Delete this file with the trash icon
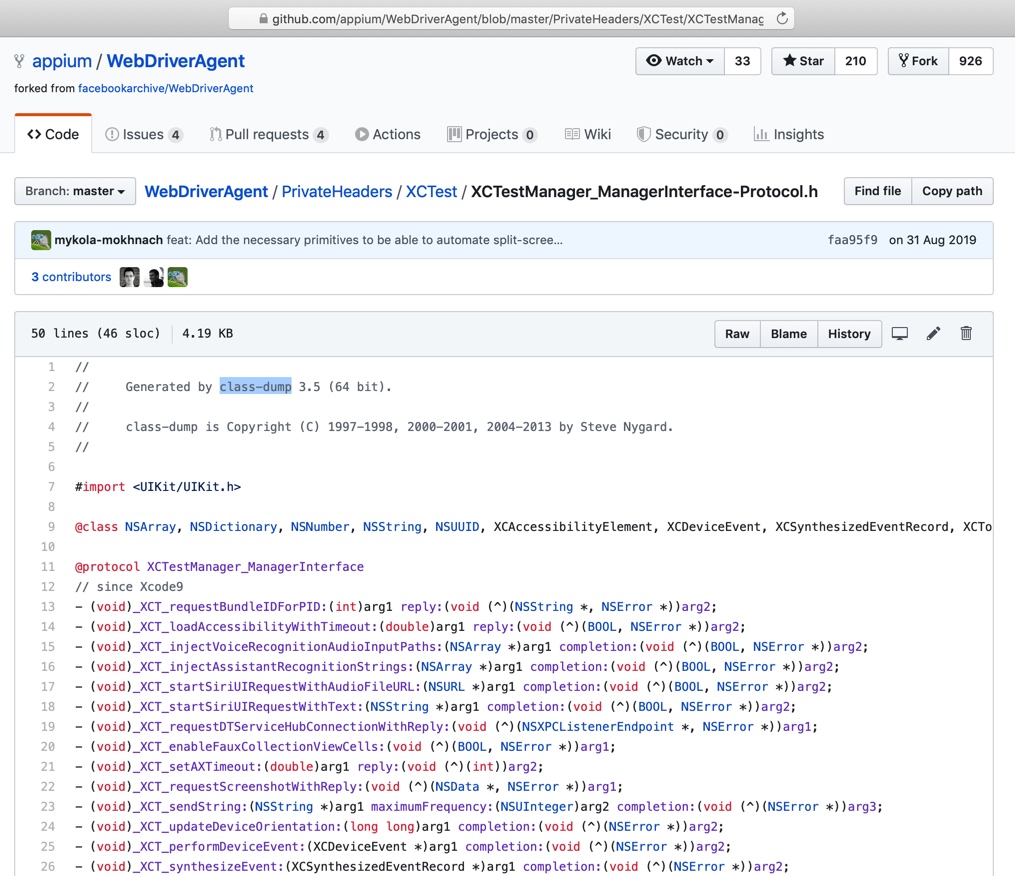Image resolution: width=1015 pixels, height=876 pixels. point(966,333)
